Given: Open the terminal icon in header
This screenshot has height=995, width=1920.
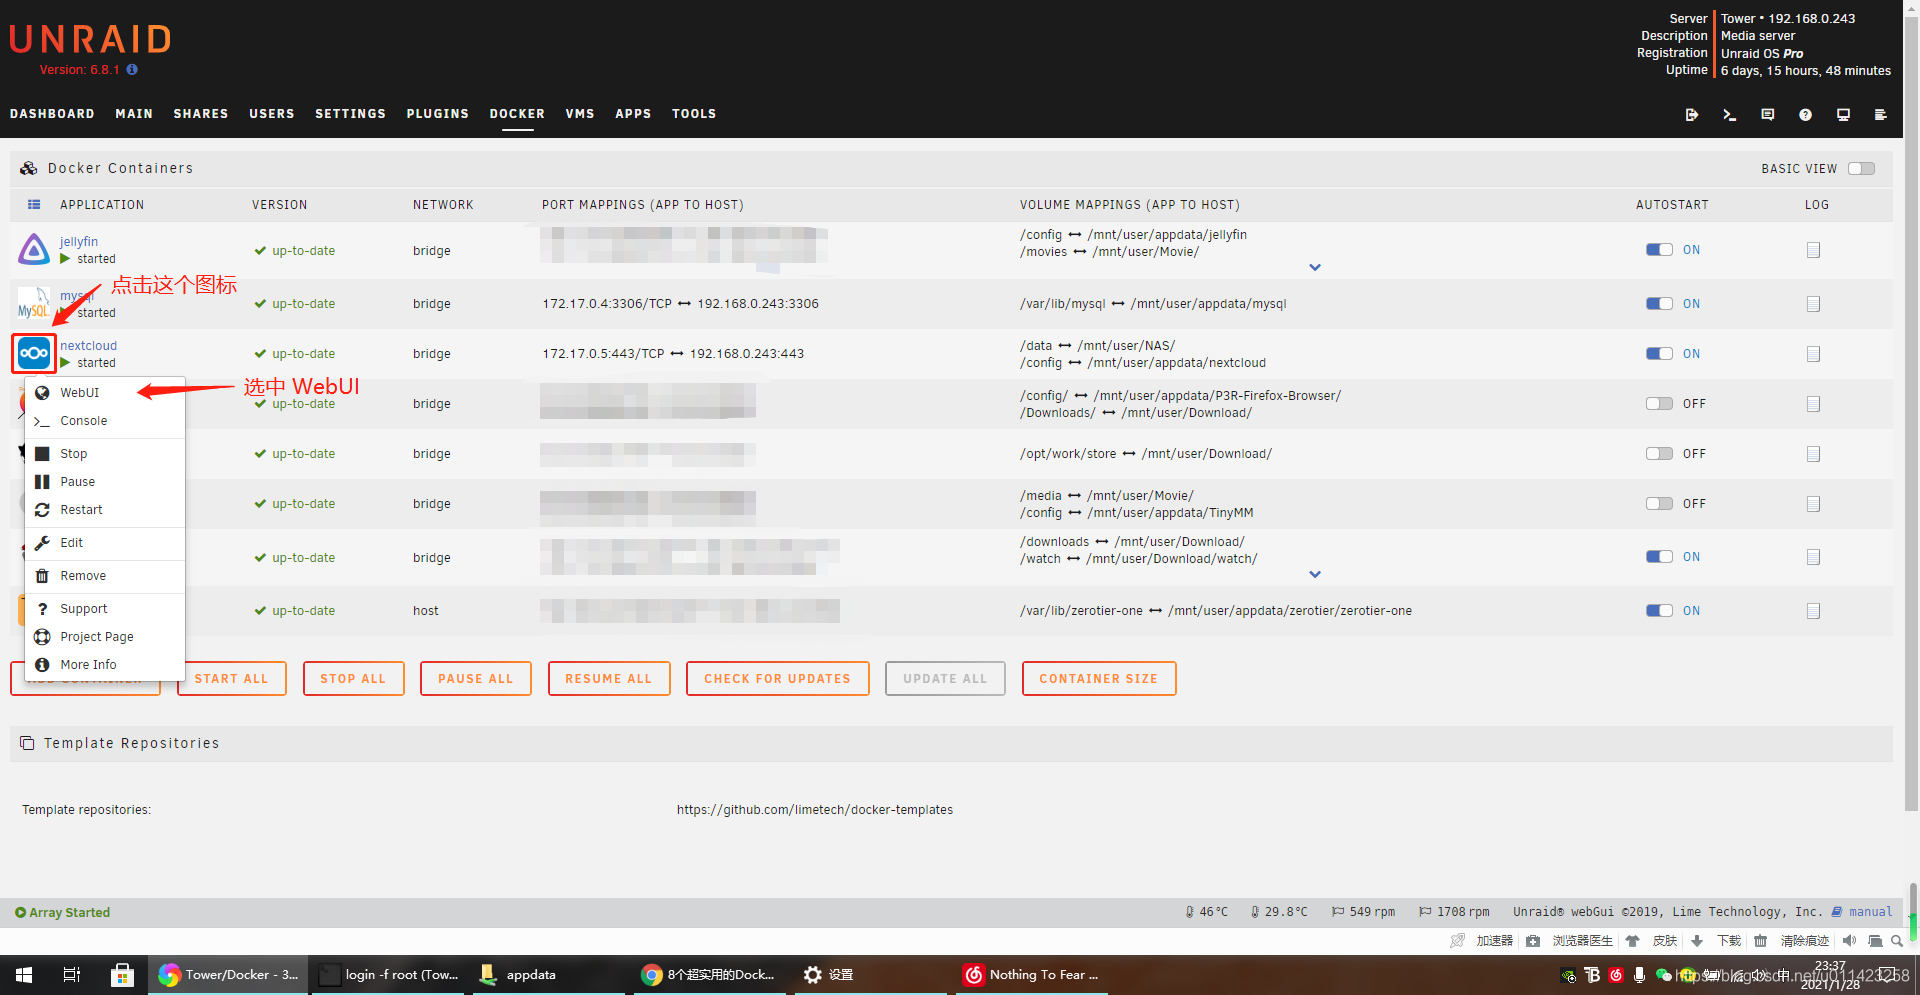Looking at the screenshot, I should (1729, 115).
